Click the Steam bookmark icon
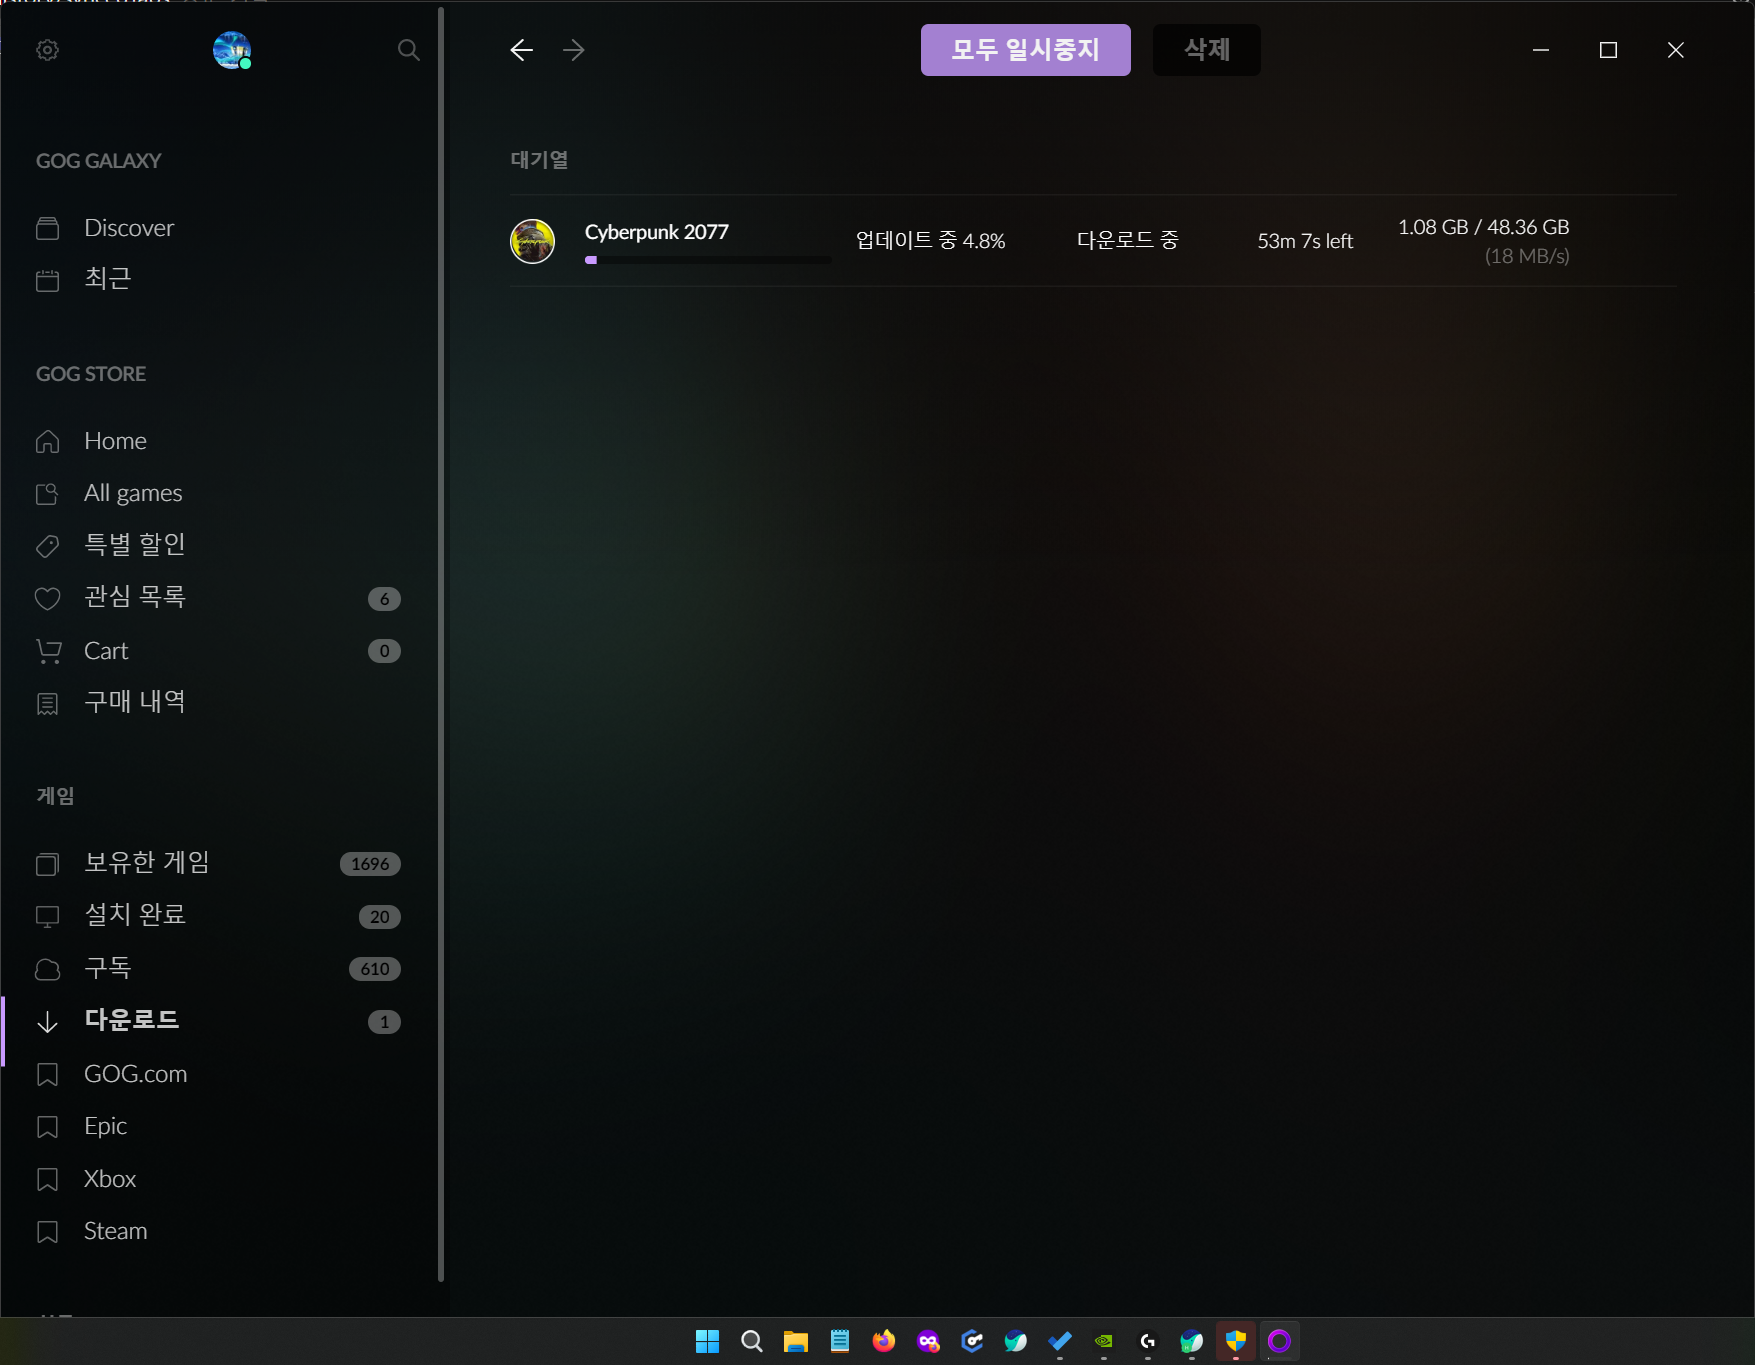The image size is (1755, 1365). 47,1232
